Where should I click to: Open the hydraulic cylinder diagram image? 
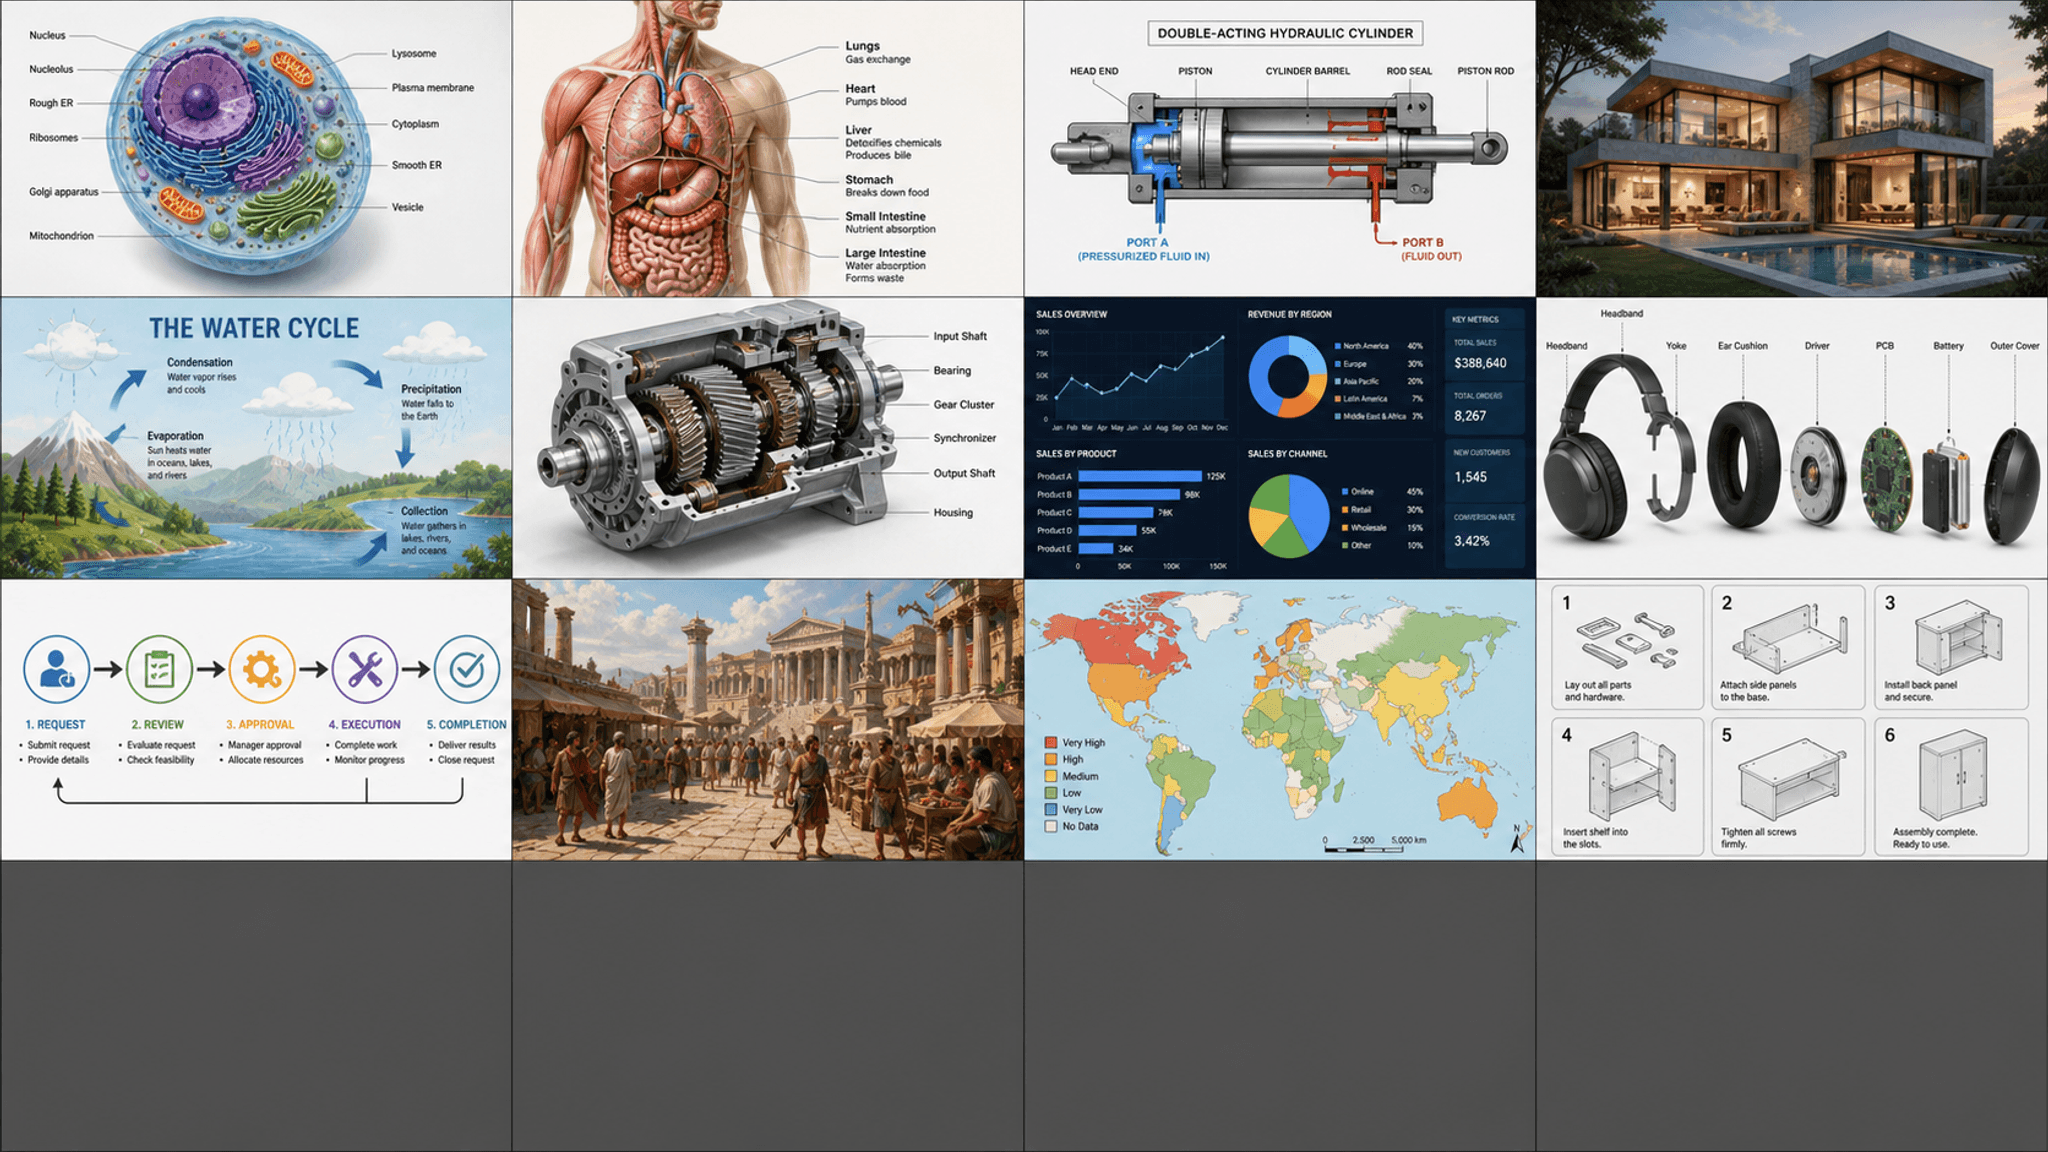click(1280, 148)
